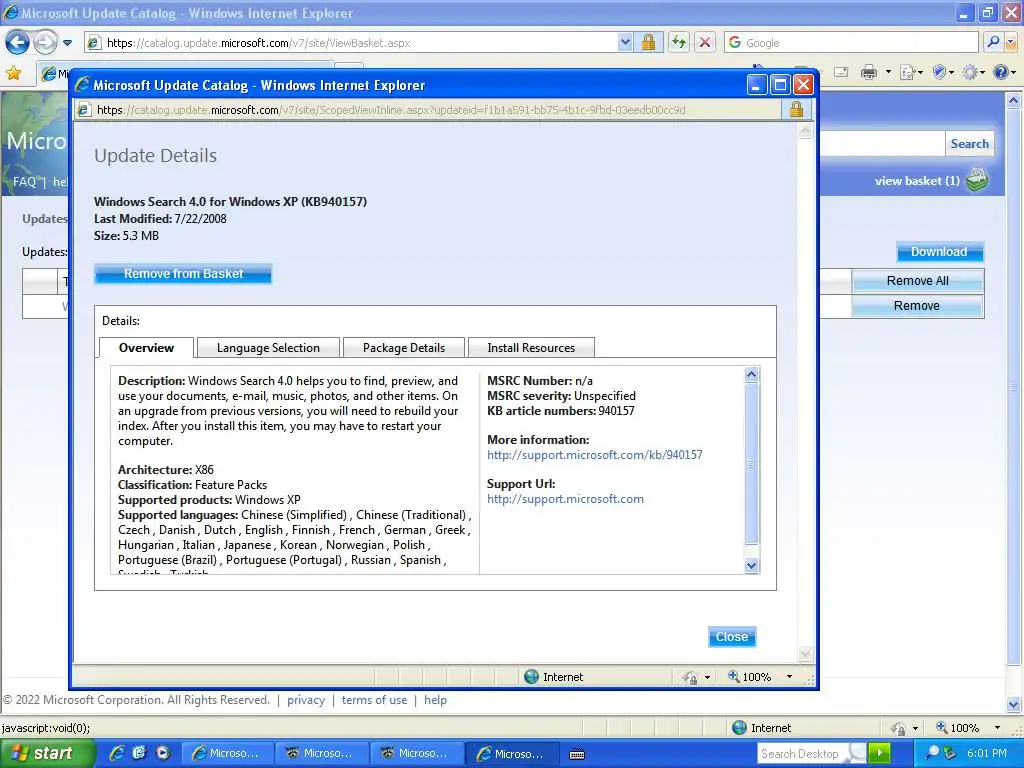Launch Internet Explorer from quick launch

[x=117, y=753]
